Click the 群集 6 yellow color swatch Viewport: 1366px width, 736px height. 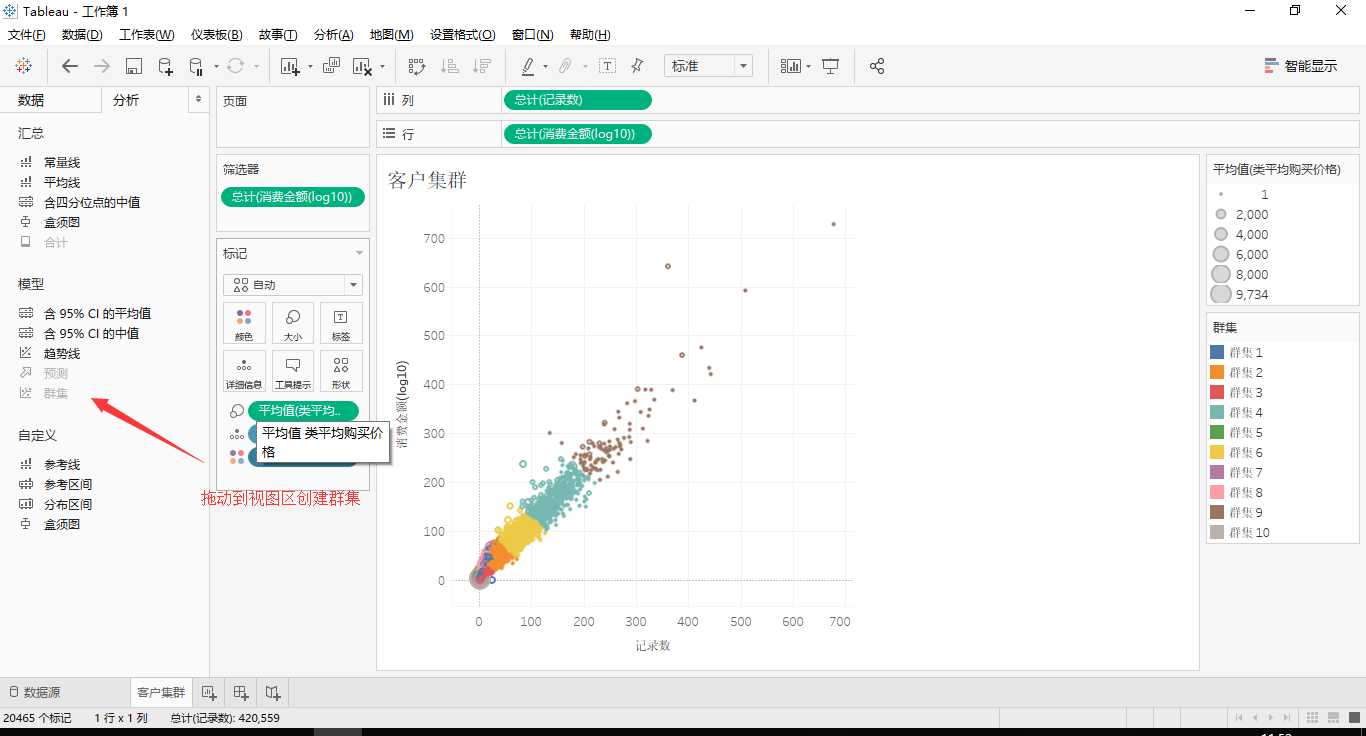click(x=1217, y=452)
